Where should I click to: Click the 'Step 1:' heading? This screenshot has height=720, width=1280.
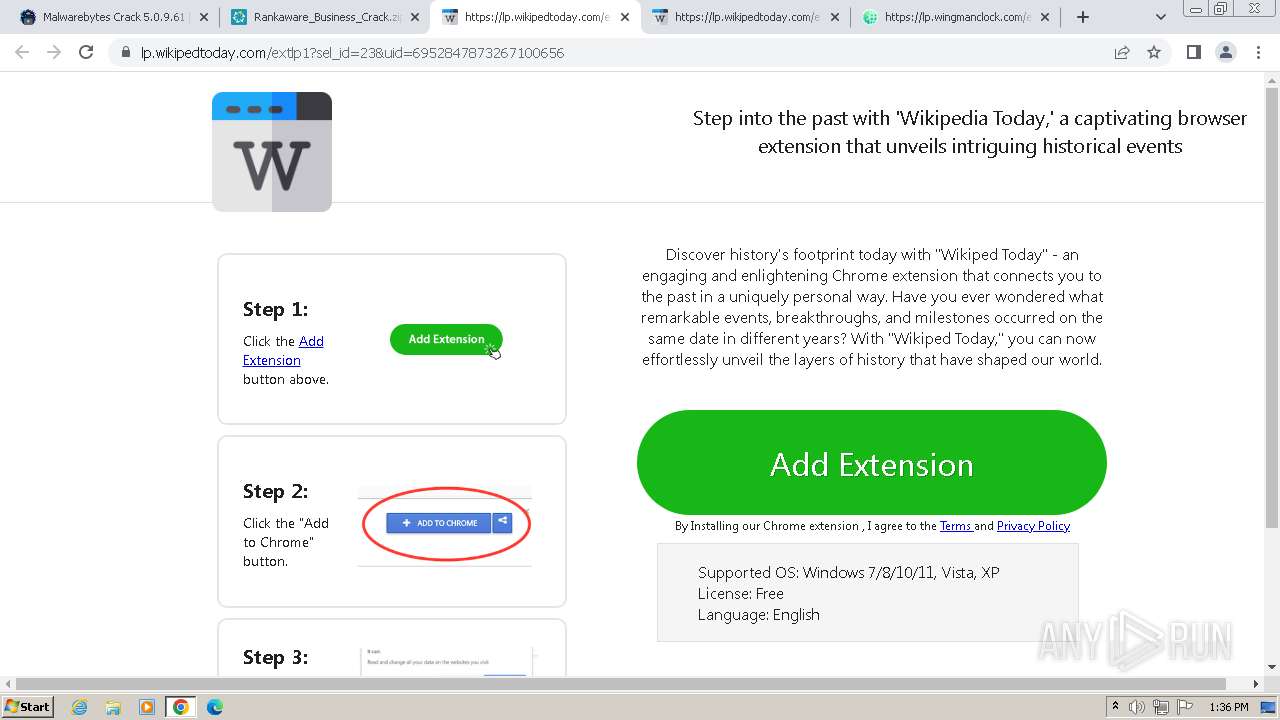[x=275, y=309]
